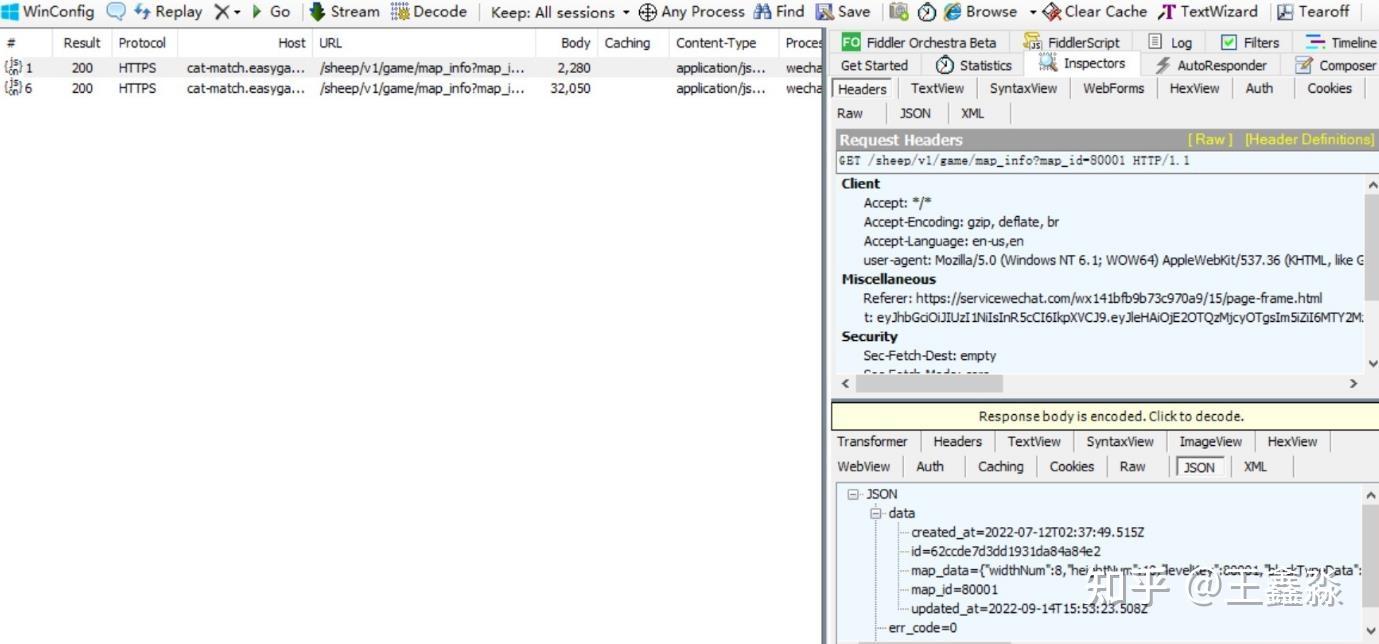1379x644 pixels.
Task: Open the Statistics tab
Action: [974, 65]
